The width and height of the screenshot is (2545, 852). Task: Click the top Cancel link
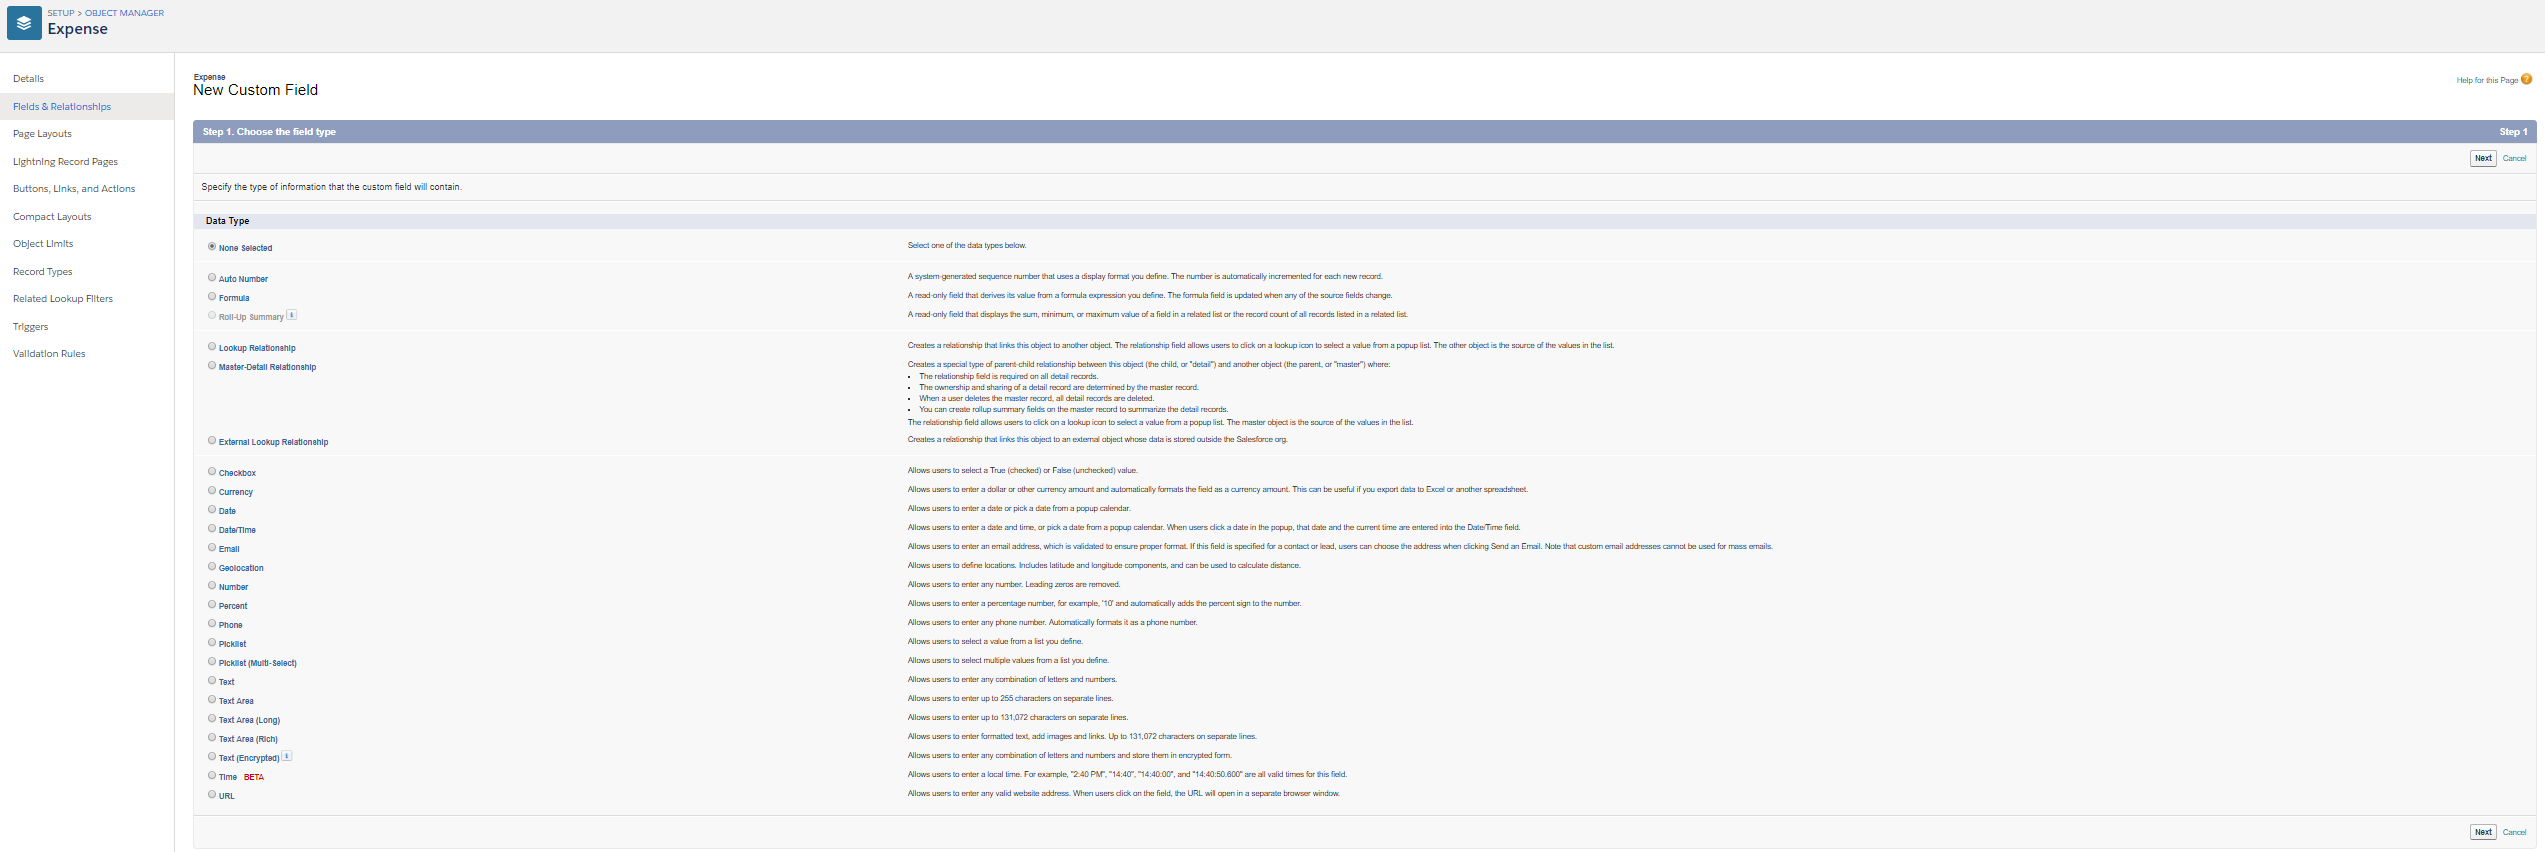pyautogui.click(x=2514, y=158)
